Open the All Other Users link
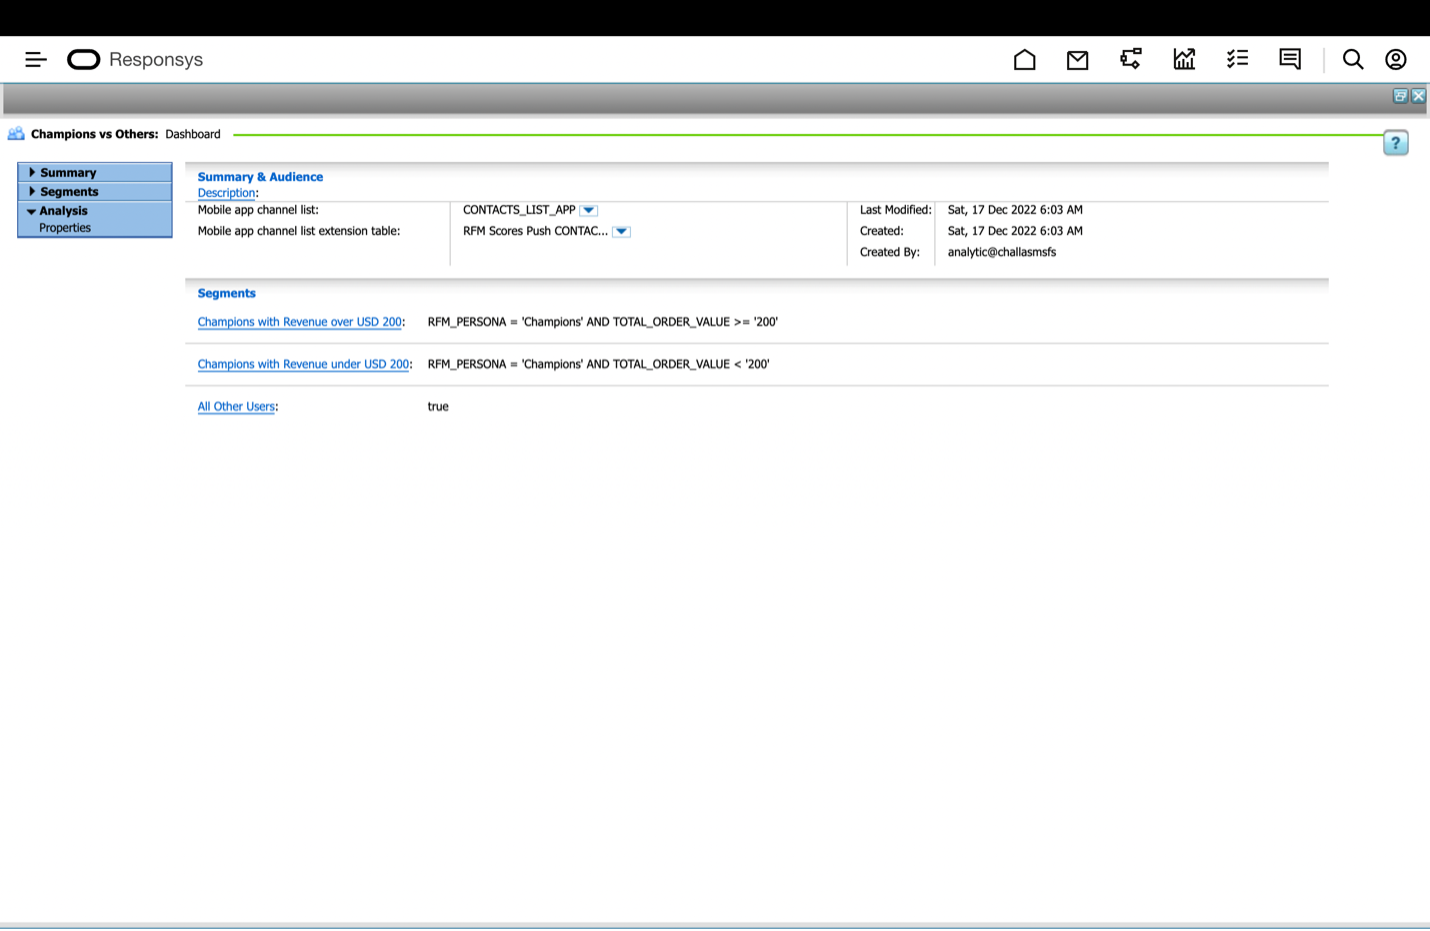Image resolution: width=1430 pixels, height=931 pixels. point(236,407)
